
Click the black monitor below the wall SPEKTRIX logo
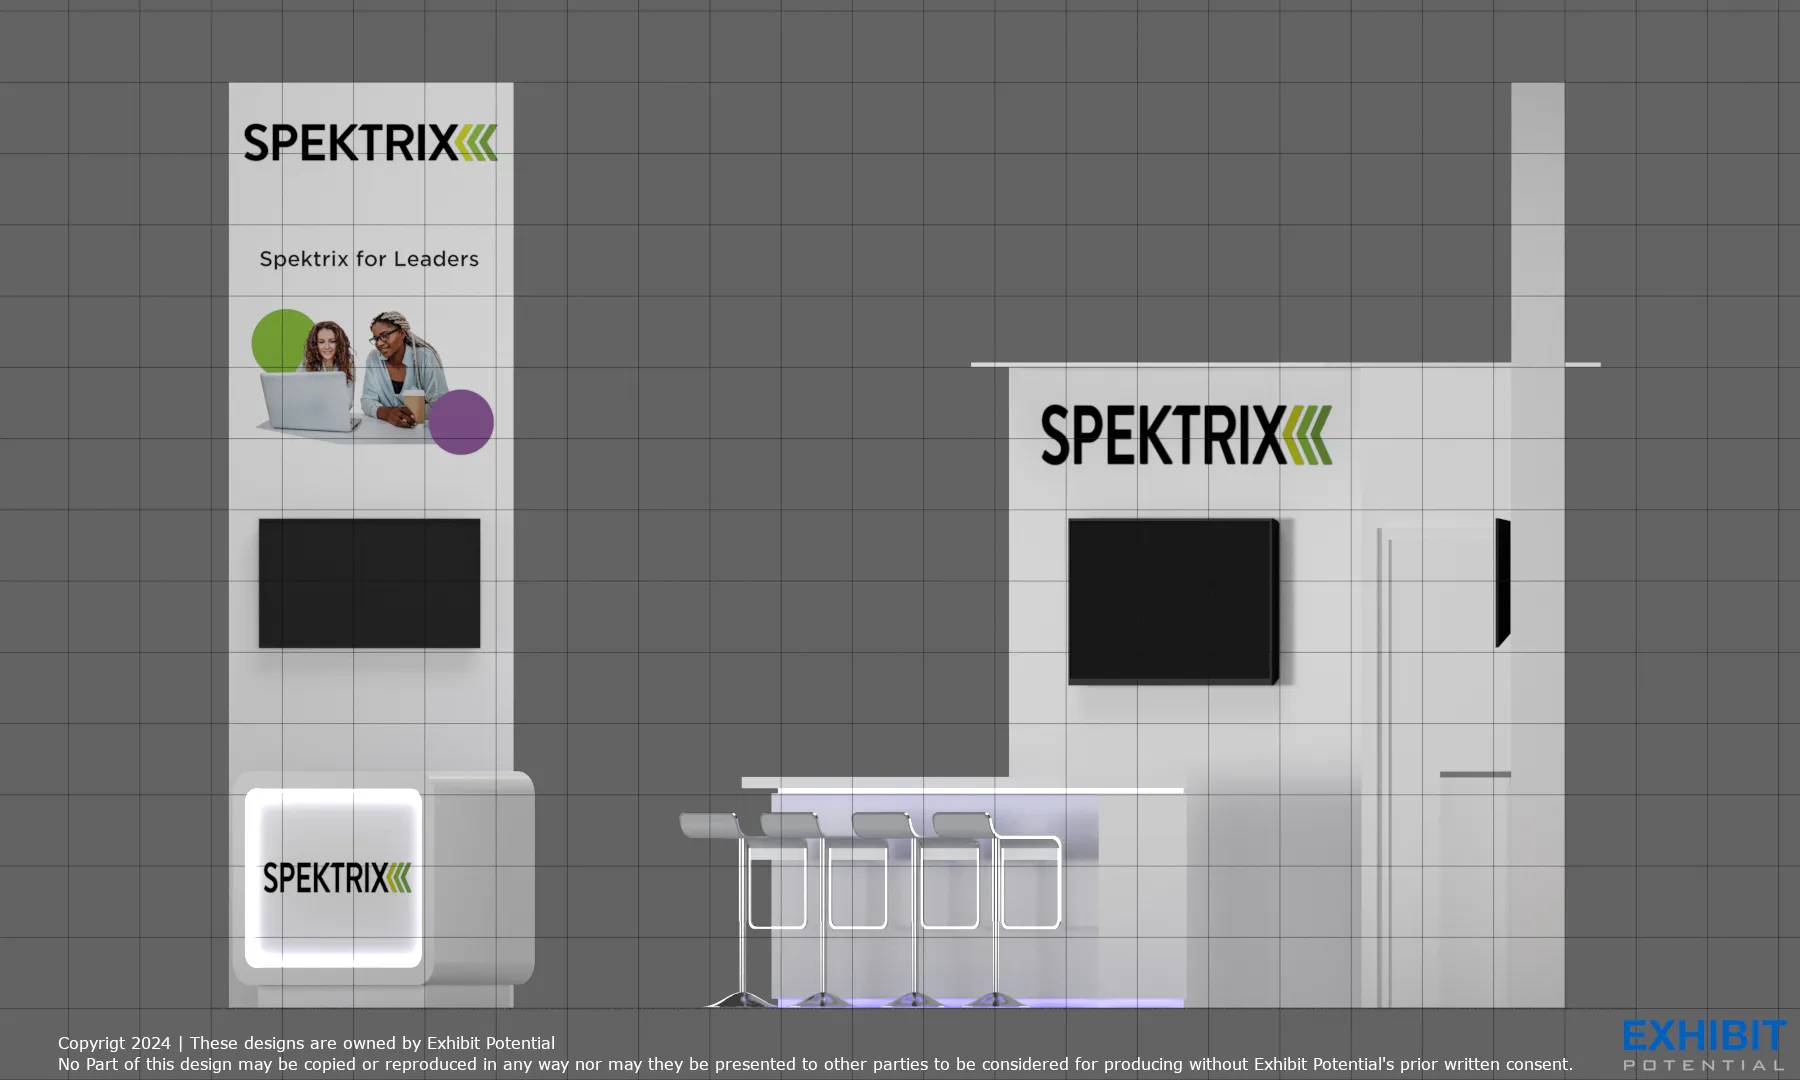point(1174,601)
